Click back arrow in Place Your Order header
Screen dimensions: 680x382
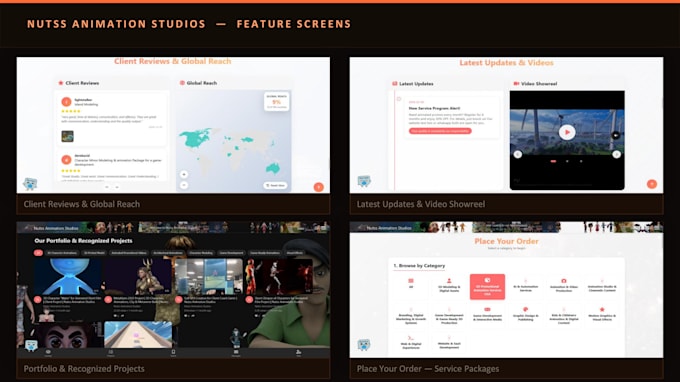pos(360,227)
